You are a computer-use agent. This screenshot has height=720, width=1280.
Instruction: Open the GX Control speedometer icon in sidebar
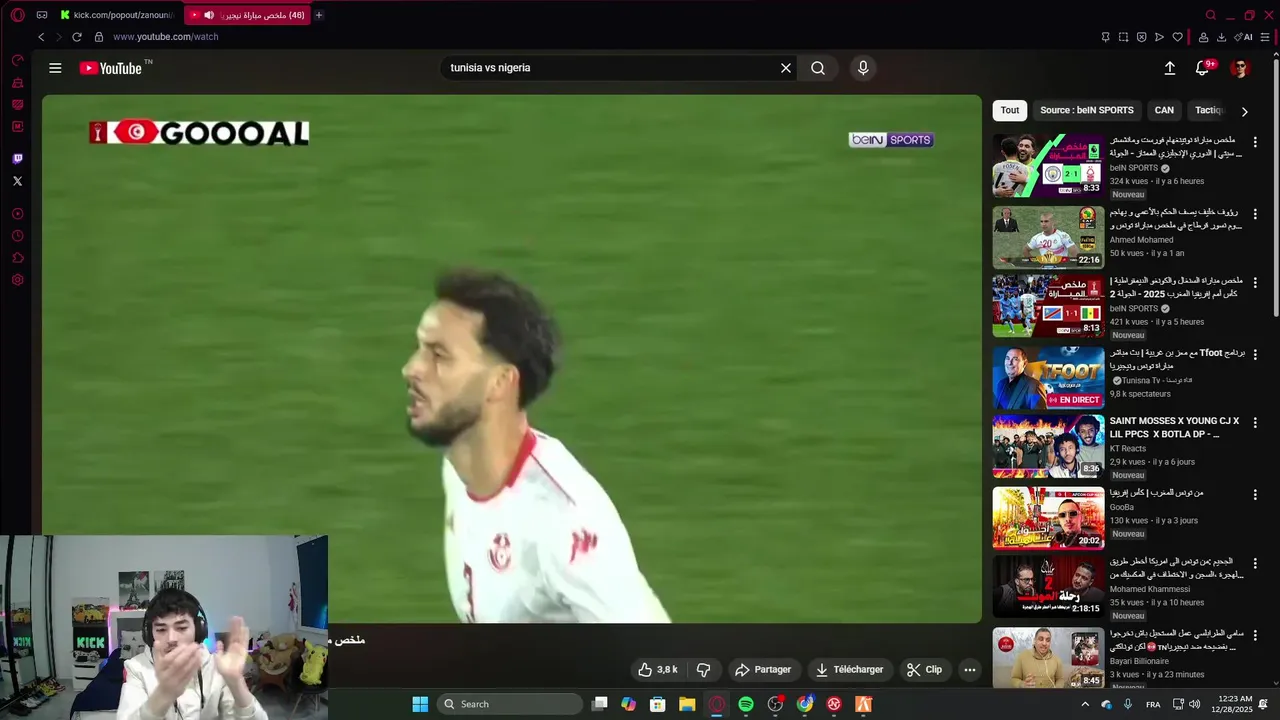(17, 60)
